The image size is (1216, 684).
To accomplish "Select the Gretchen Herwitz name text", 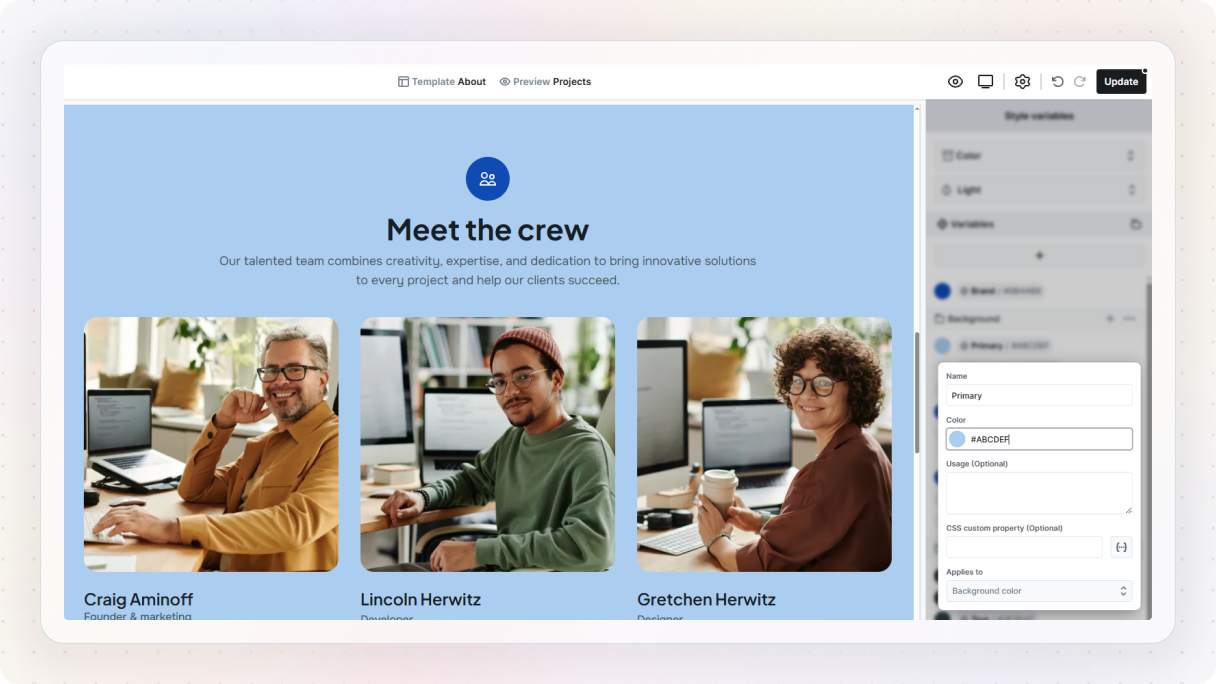I will pyautogui.click(x=706, y=599).
